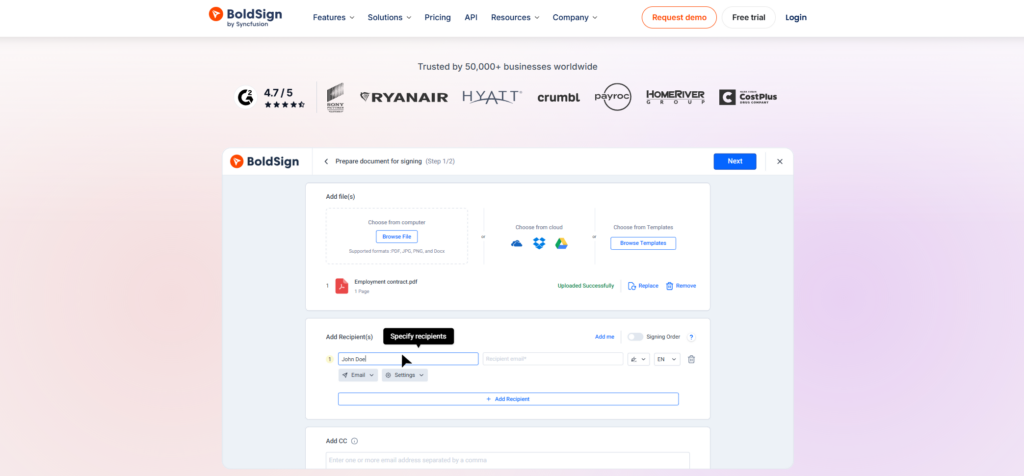Image resolution: width=1024 pixels, height=476 pixels.
Task: Open the signer role dropdown
Action: pos(638,359)
